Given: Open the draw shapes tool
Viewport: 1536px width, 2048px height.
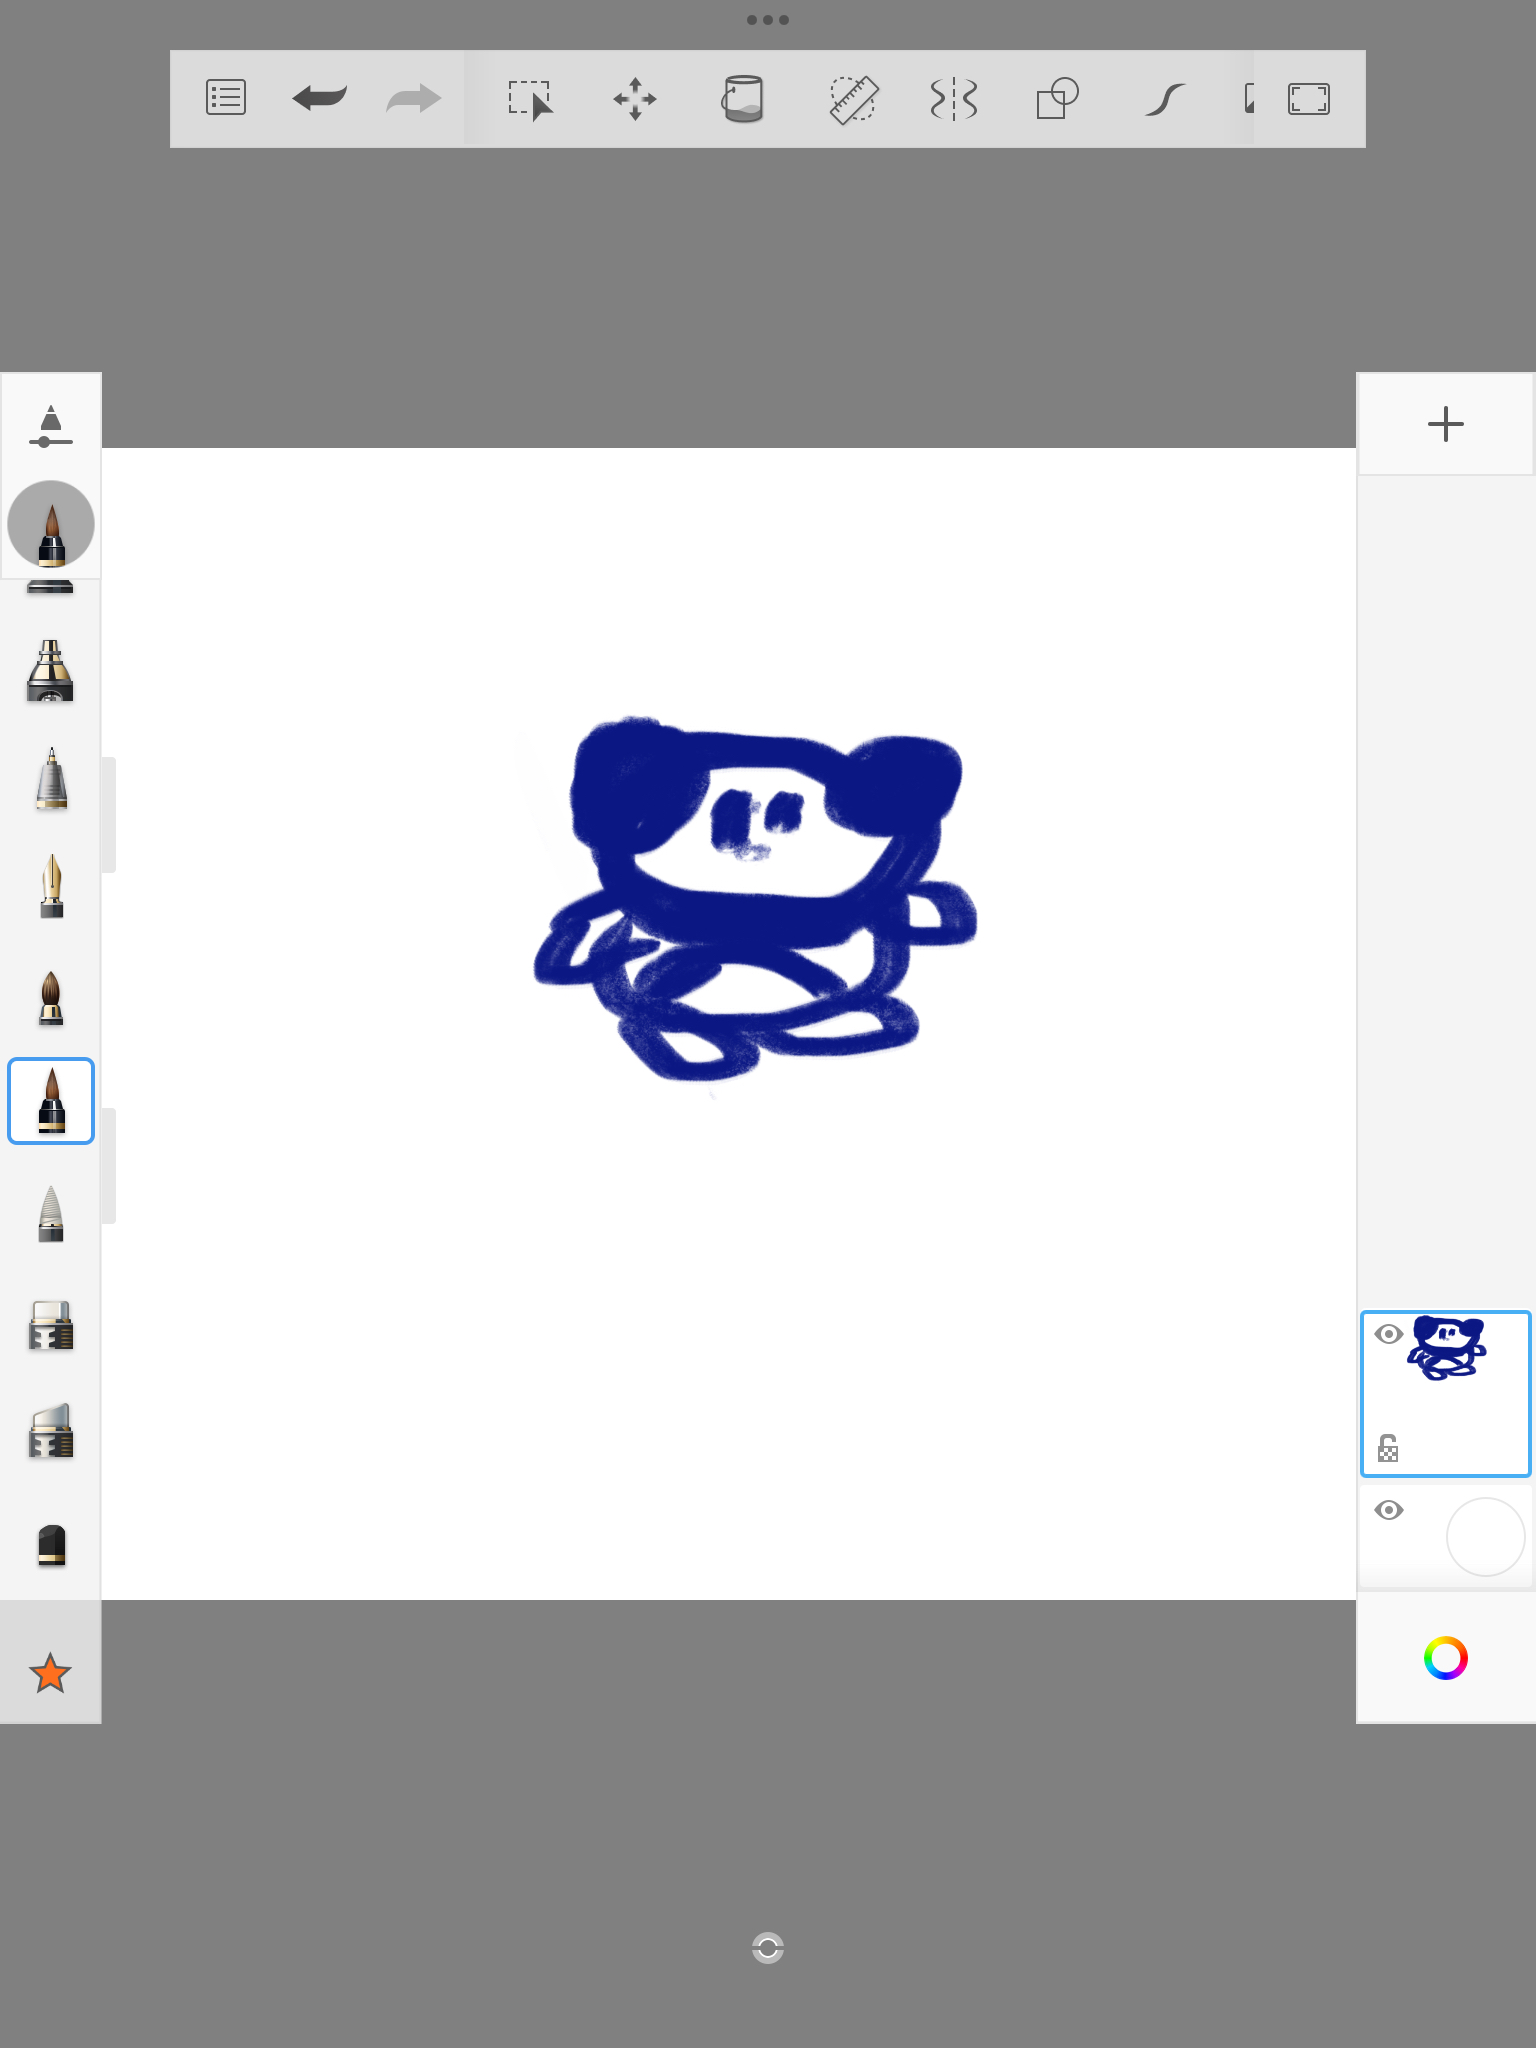Looking at the screenshot, I should coord(1057,99).
